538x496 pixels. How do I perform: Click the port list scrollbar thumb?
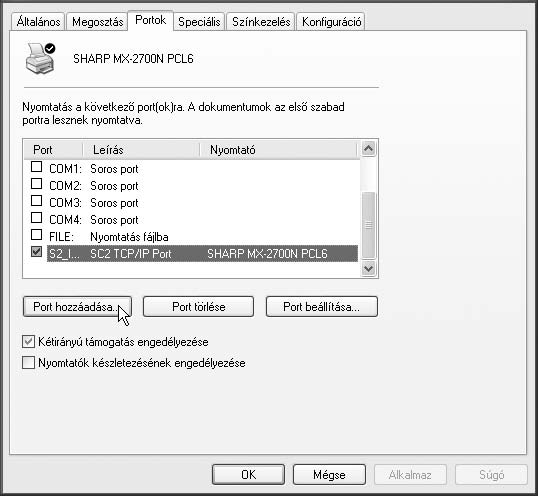[x=369, y=225]
